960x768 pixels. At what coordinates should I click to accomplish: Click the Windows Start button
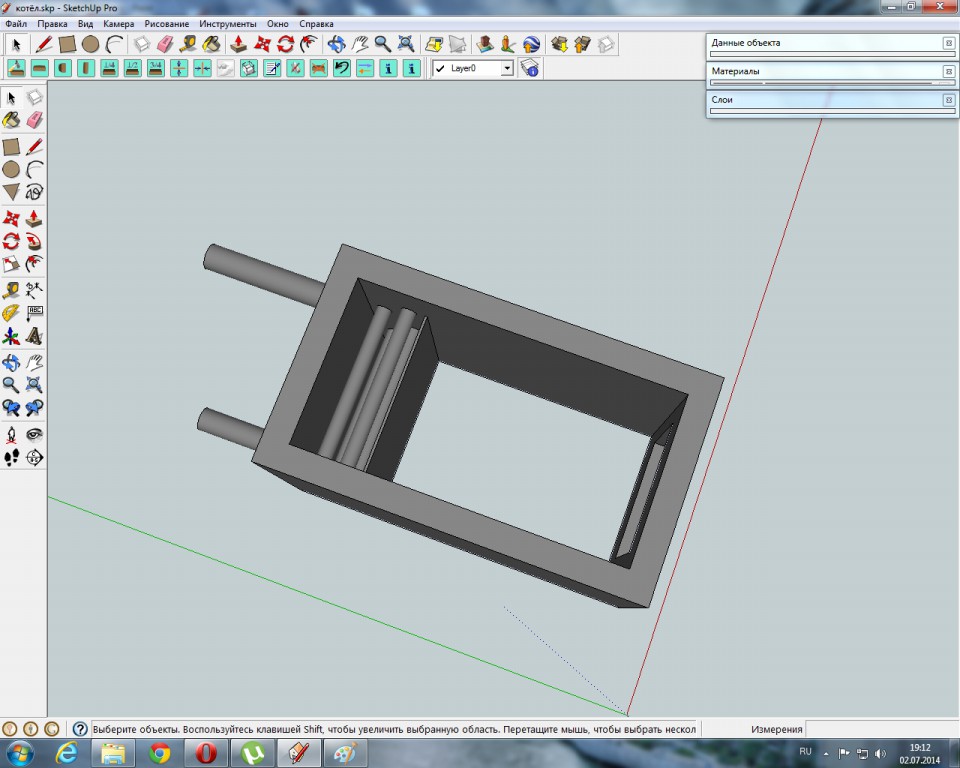20,752
